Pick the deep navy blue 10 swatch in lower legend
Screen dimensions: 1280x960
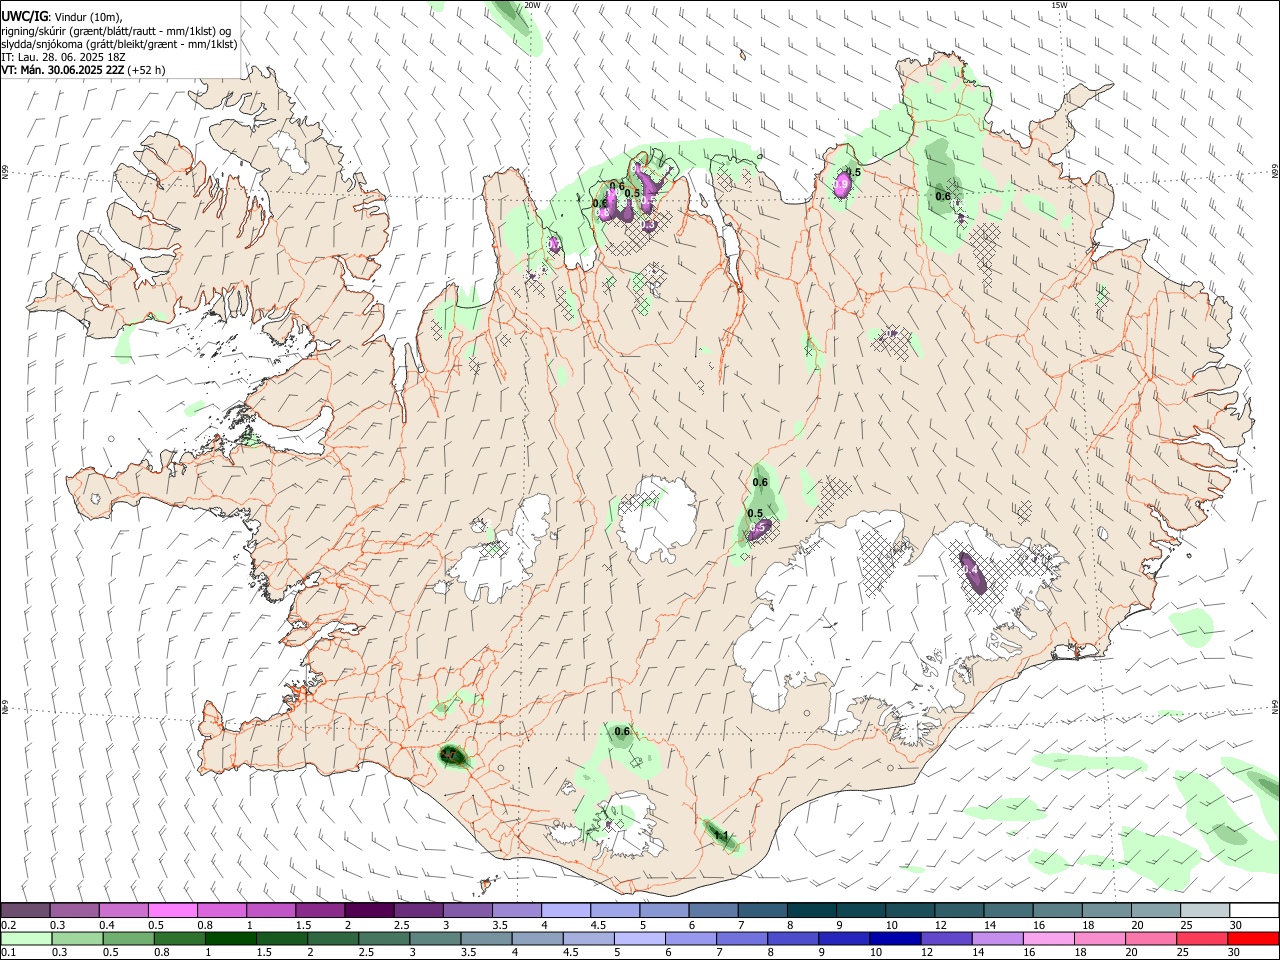click(x=895, y=939)
